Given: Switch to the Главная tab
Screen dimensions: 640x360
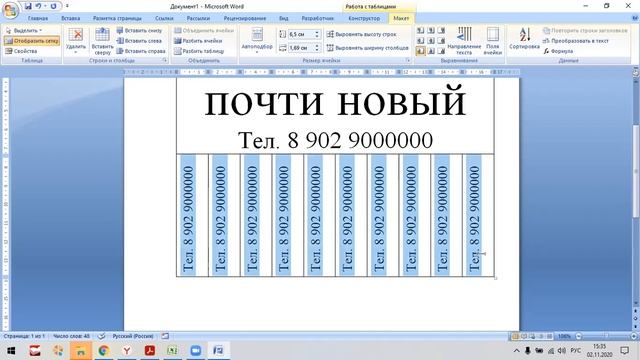Looking at the screenshot, I should coord(38,18).
